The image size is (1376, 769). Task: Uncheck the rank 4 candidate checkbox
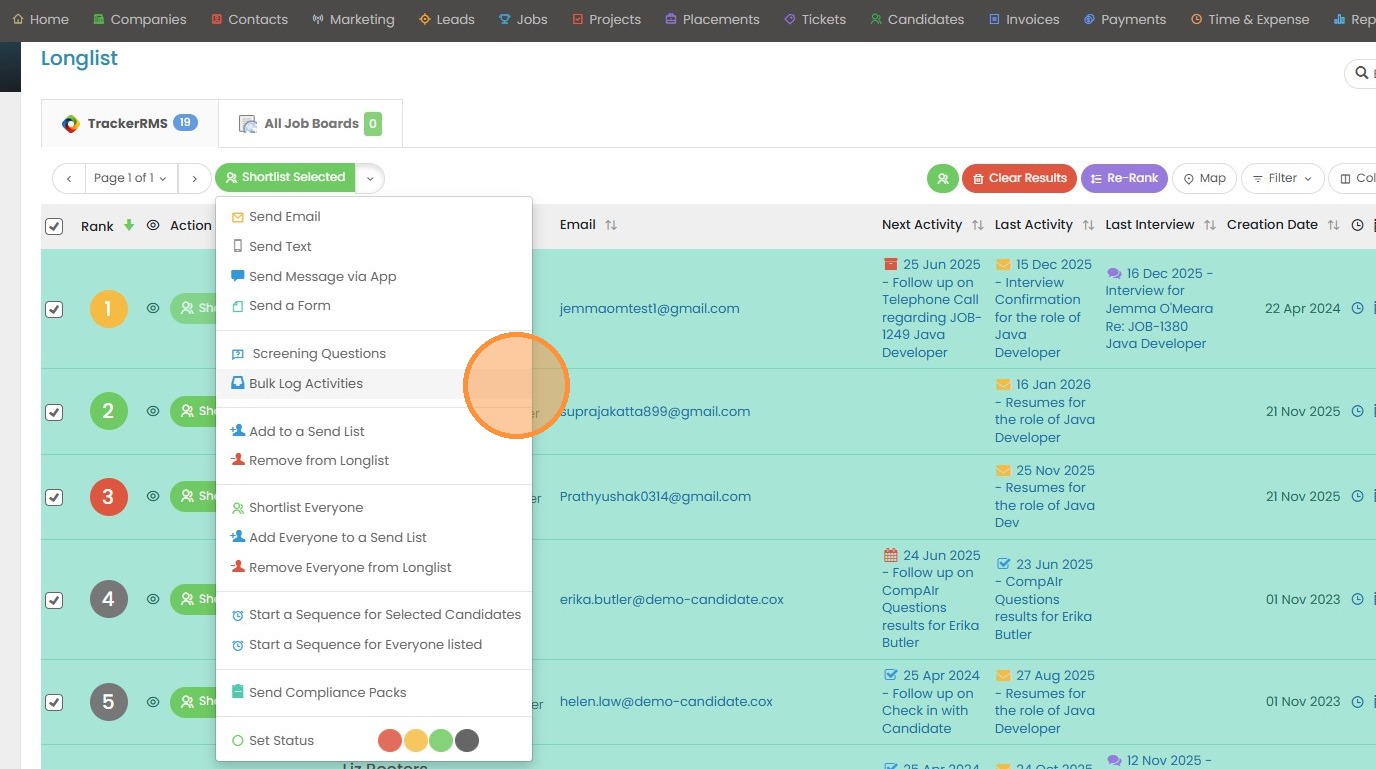click(x=54, y=600)
